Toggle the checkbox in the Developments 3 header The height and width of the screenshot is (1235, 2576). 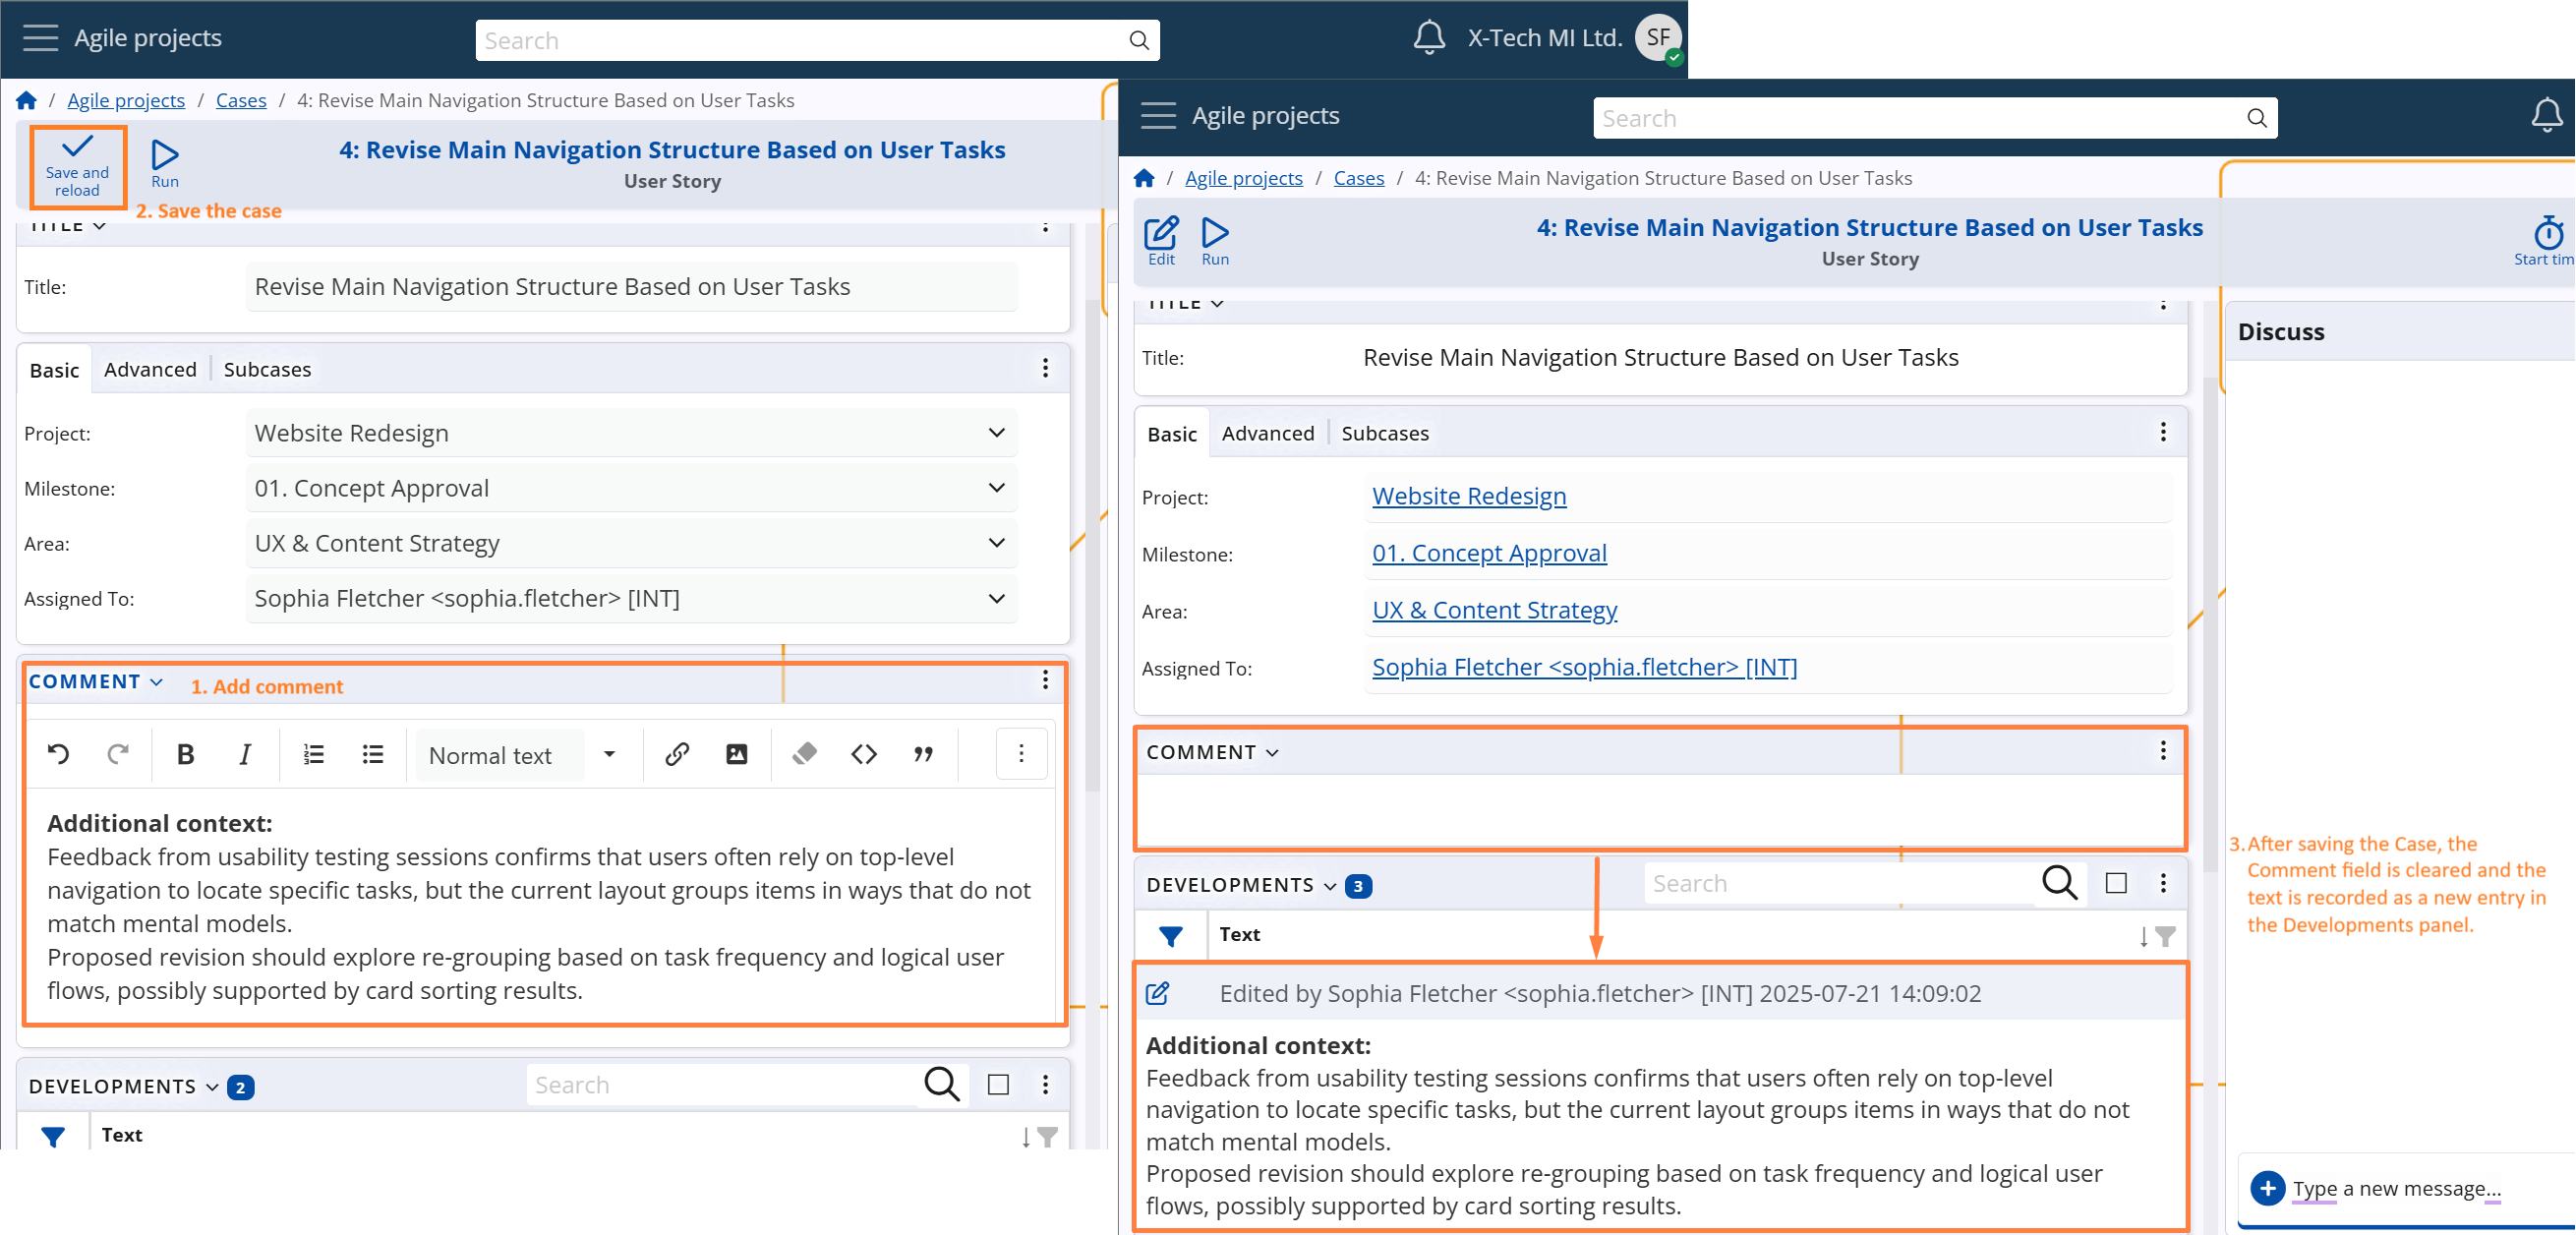[2115, 883]
